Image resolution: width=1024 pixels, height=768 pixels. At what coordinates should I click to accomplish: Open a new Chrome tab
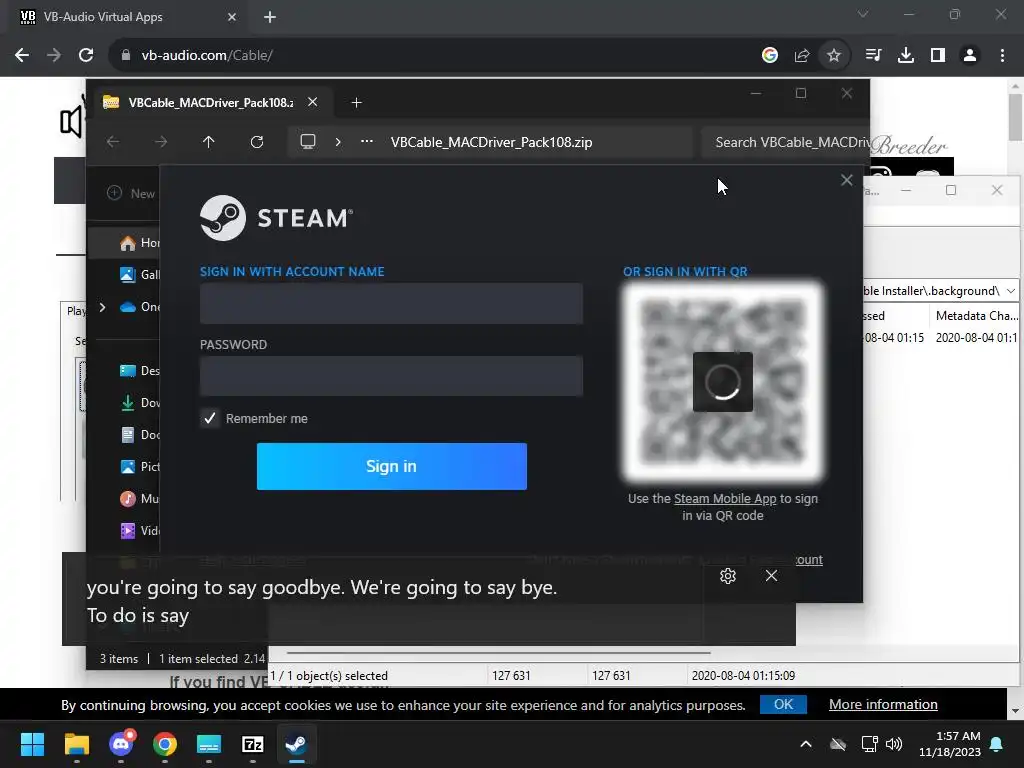pos(270,17)
